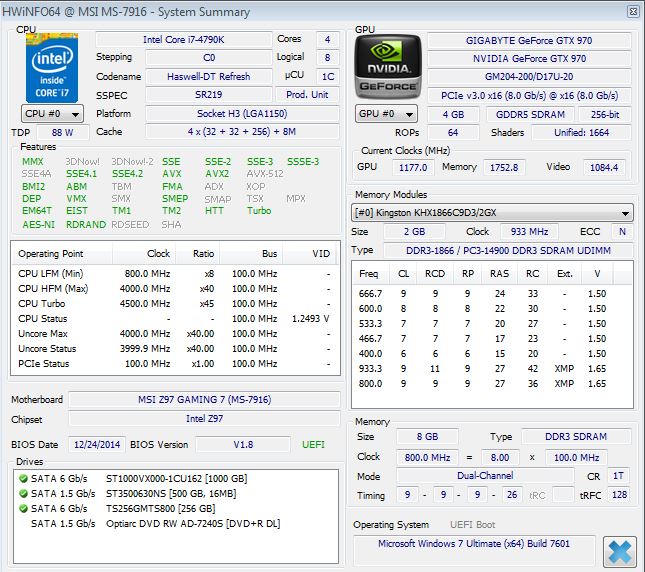Click the 1.2493 V VID value
Viewport: 645px width, 572px height.
pyautogui.click(x=311, y=319)
